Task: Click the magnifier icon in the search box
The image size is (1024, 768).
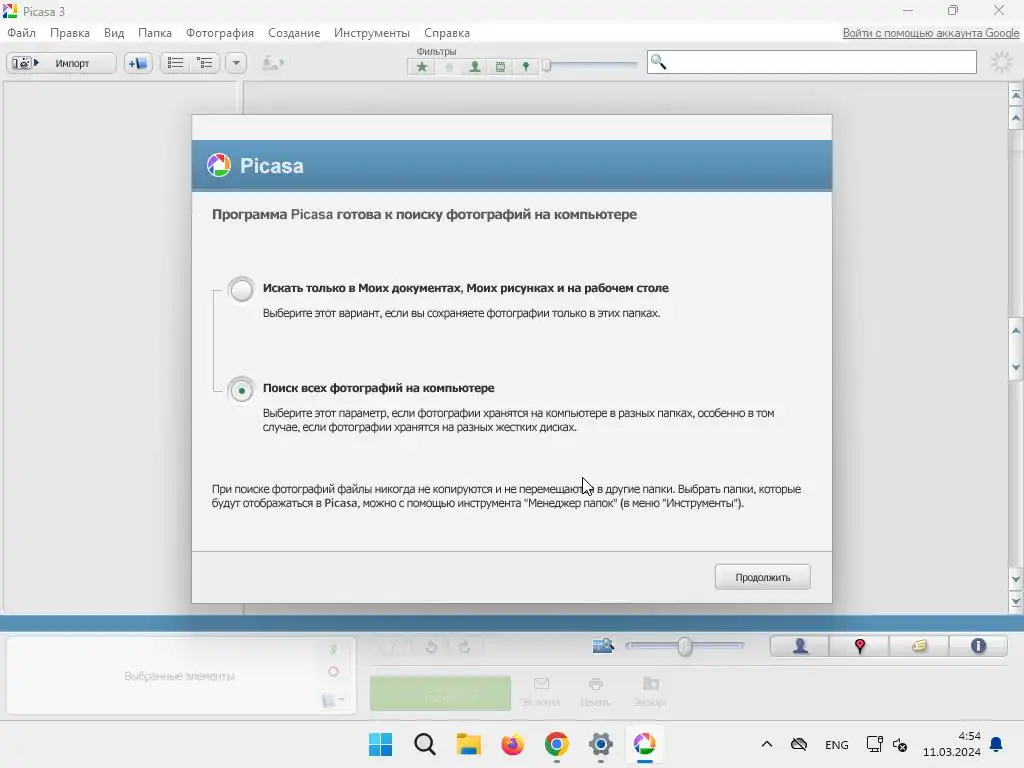Action: (658, 62)
